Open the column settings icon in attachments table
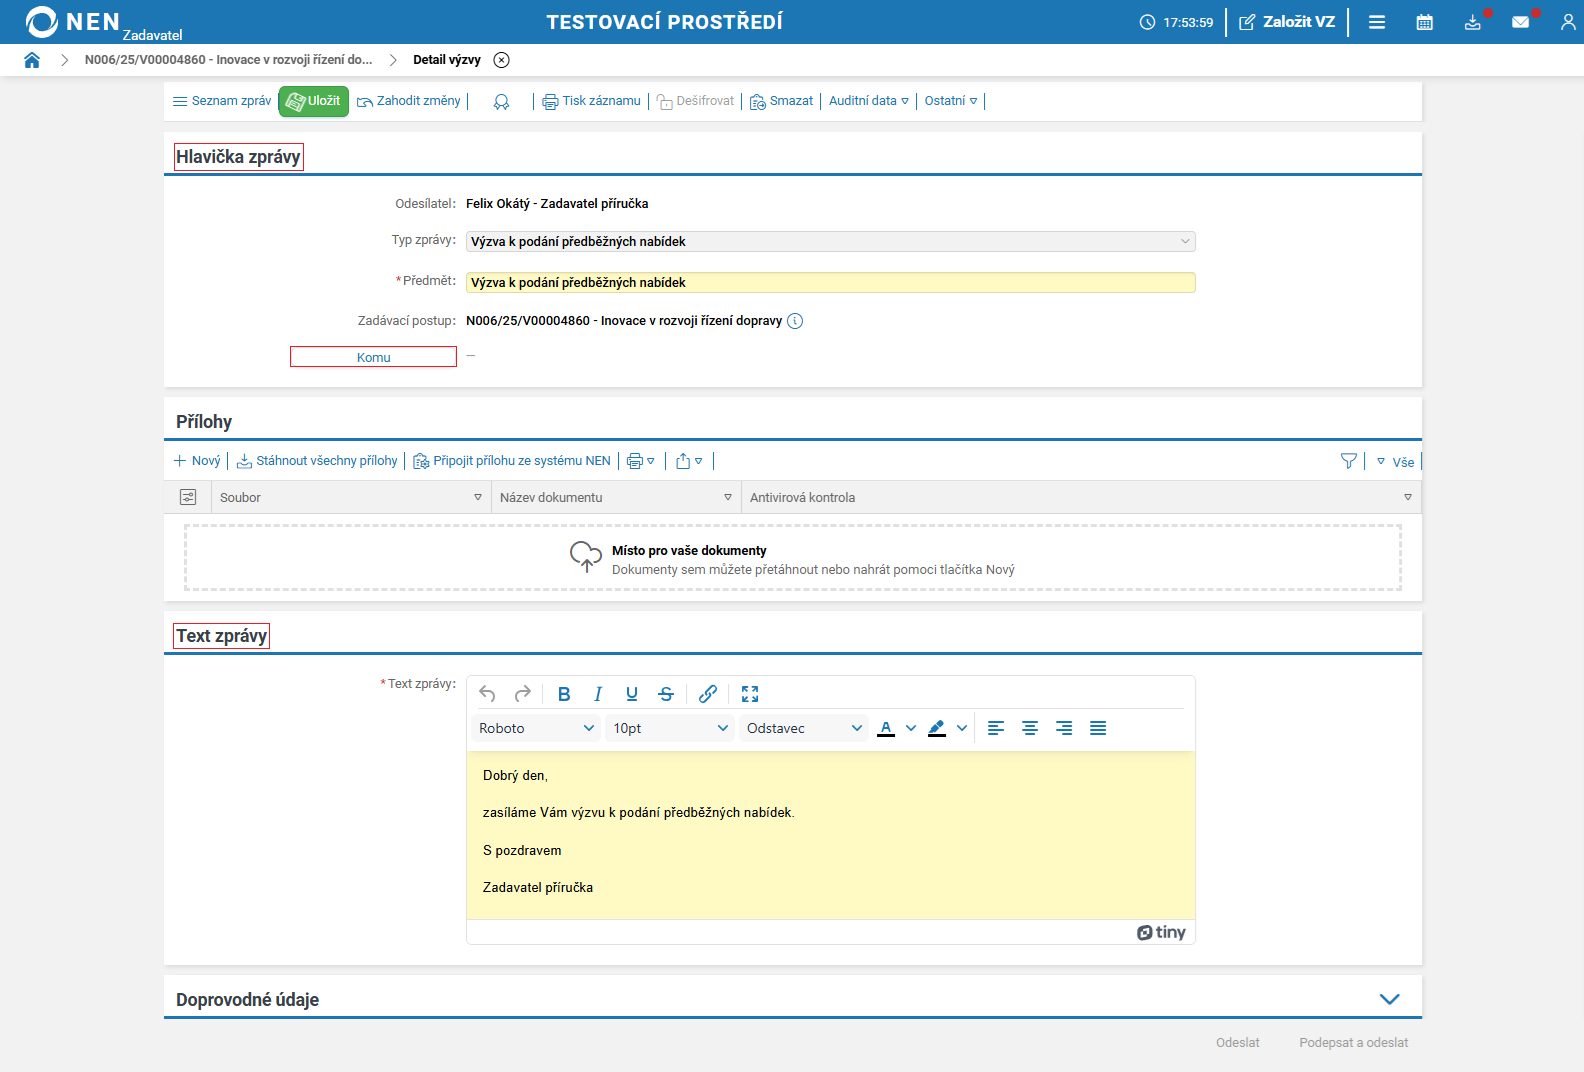Screen dimensions: 1584x1072 coord(188,497)
